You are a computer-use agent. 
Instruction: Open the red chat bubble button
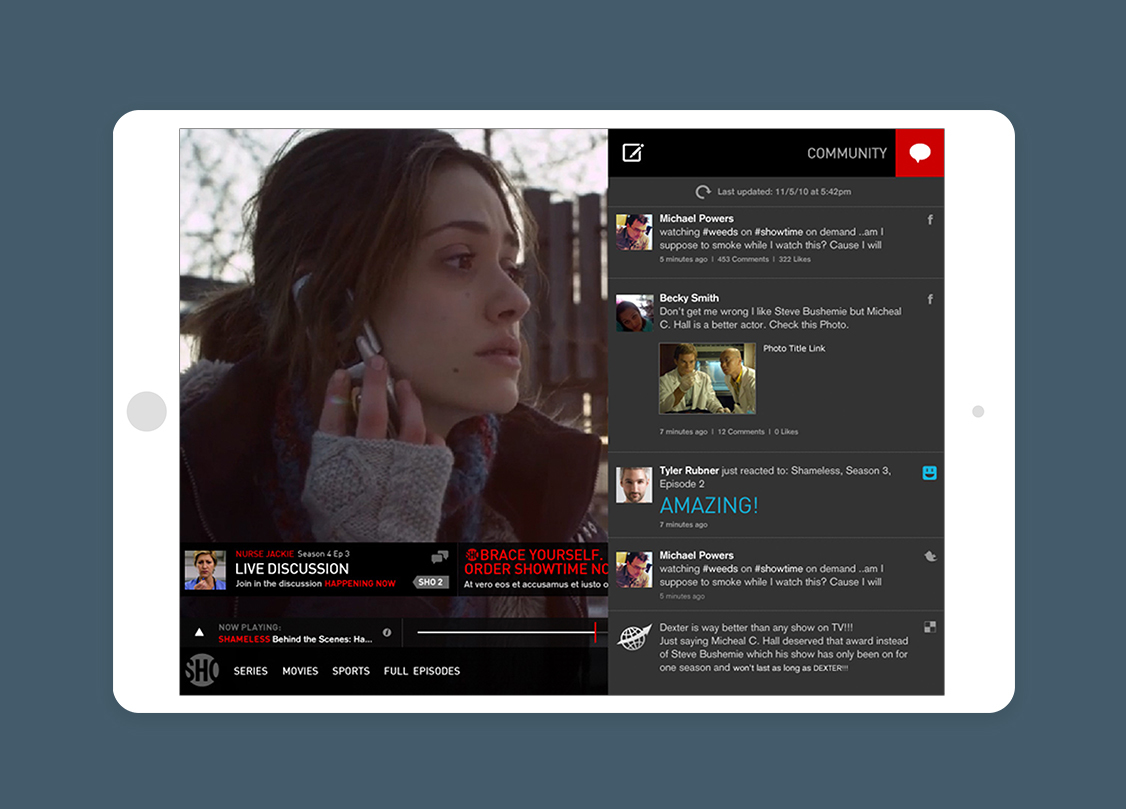point(920,153)
